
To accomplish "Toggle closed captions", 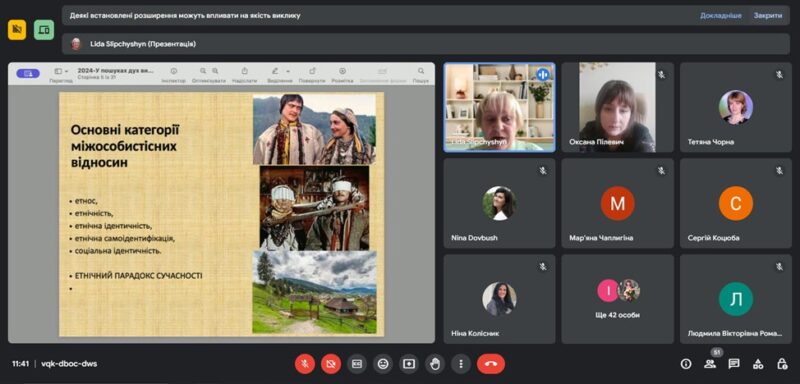I will point(357,364).
